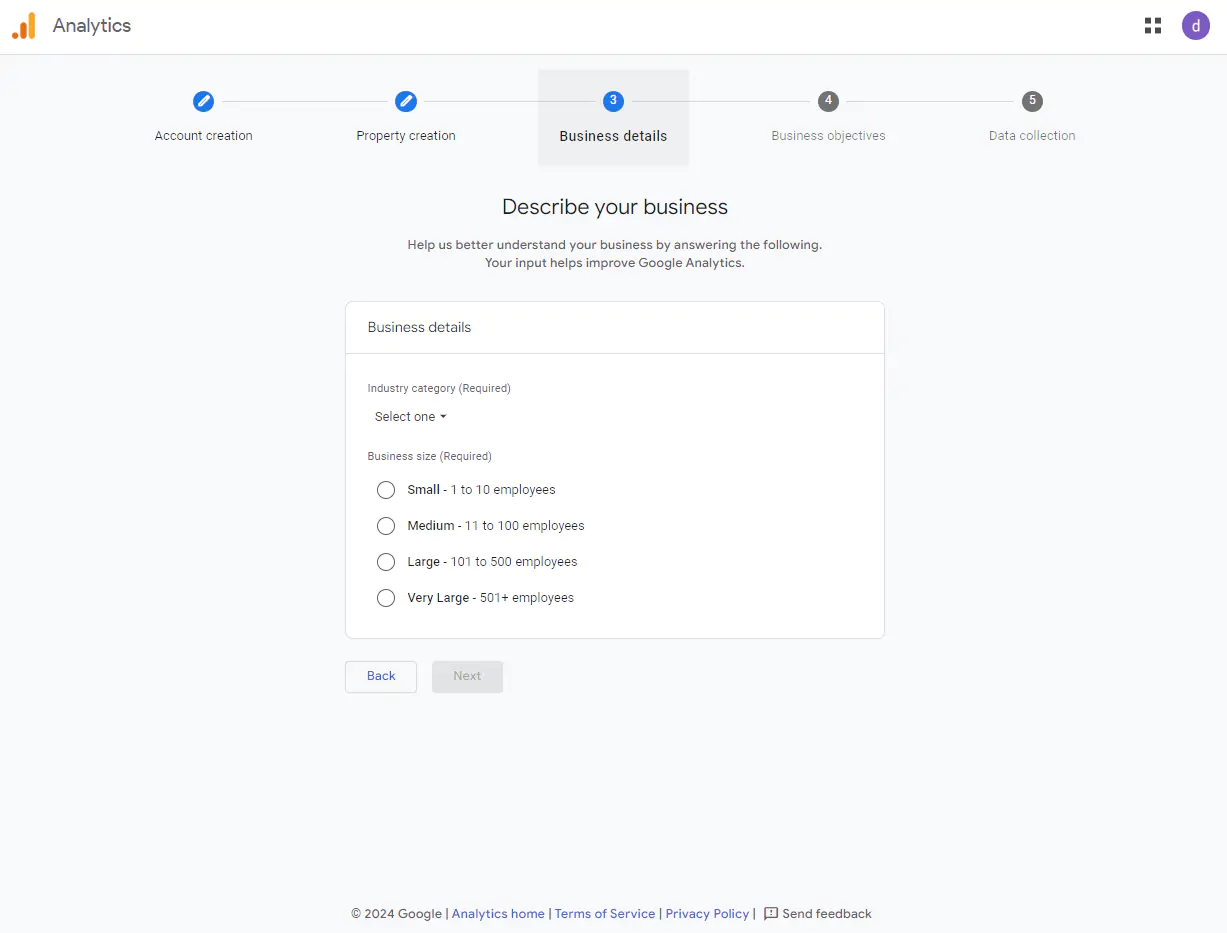The height and width of the screenshot is (933, 1227).
Task: Choose Very Large 501+ employees option
Action: (386, 598)
